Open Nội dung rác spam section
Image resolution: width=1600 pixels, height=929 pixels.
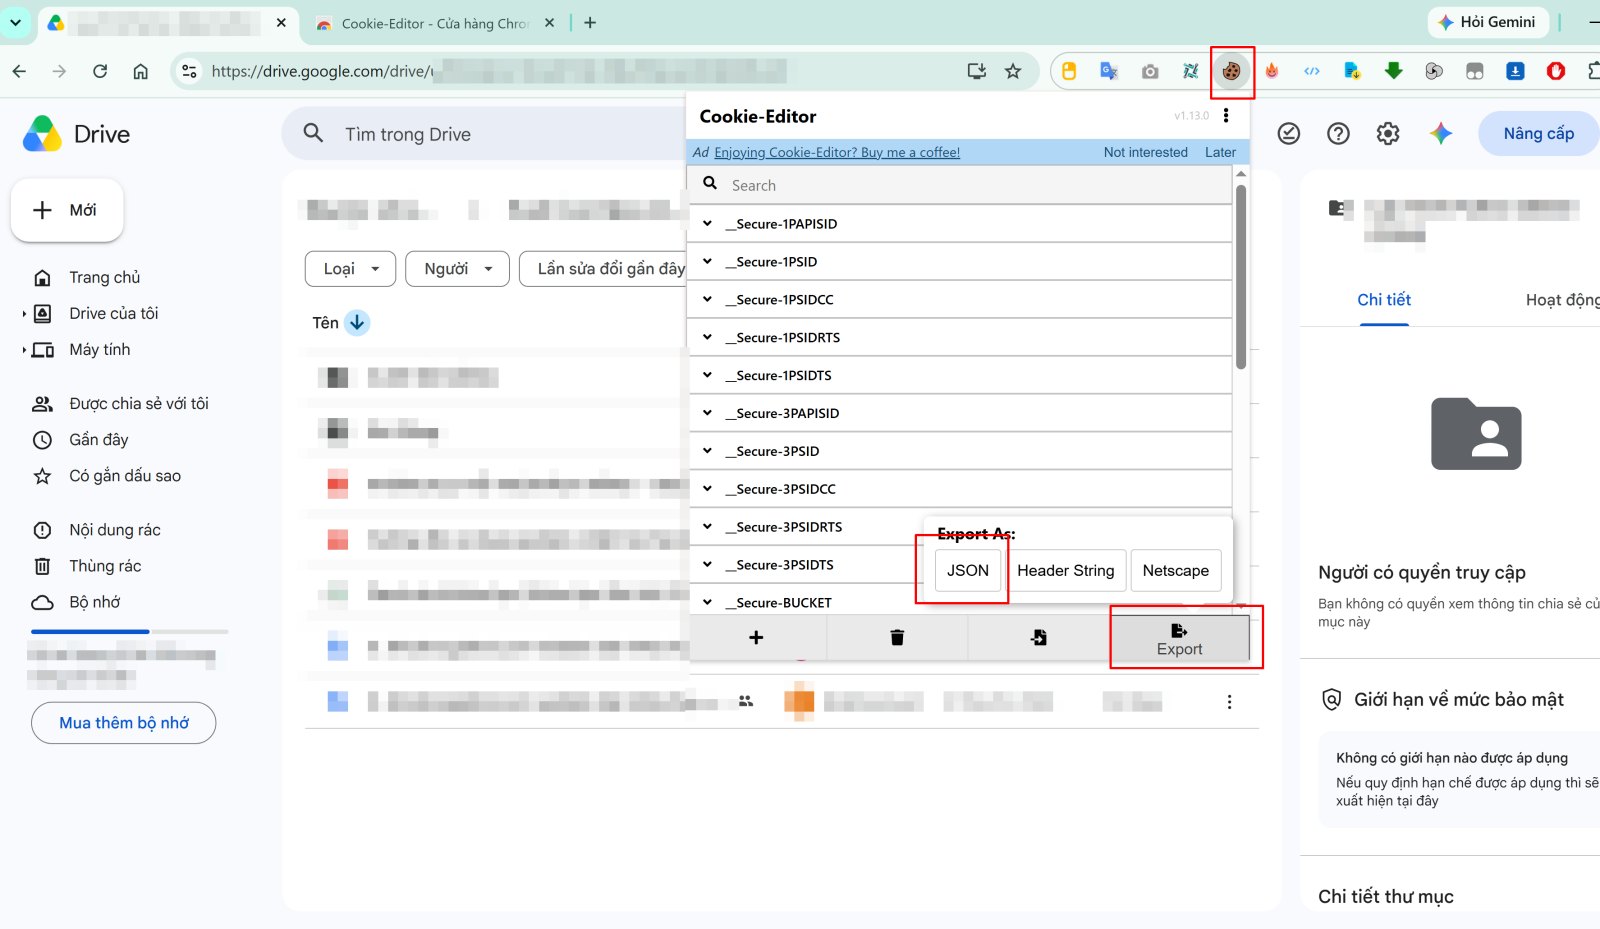click(114, 530)
